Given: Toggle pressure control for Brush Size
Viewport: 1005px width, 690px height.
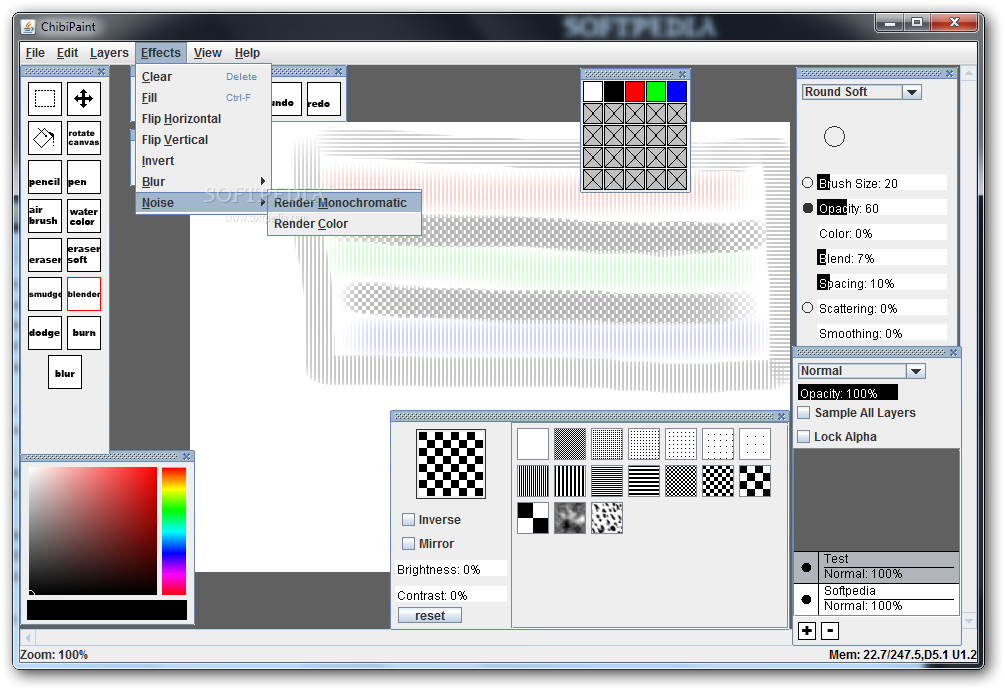Looking at the screenshot, I should click(808, 183).
